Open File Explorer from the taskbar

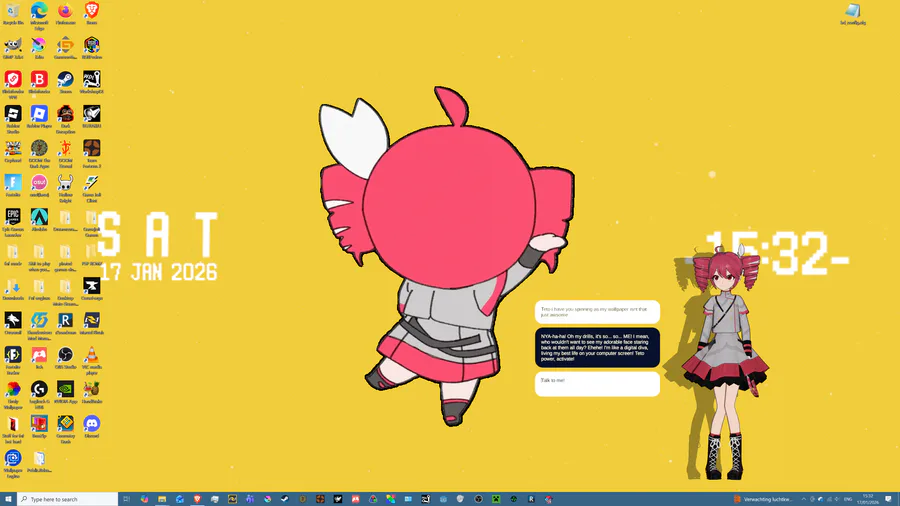[x=162, y=499]
